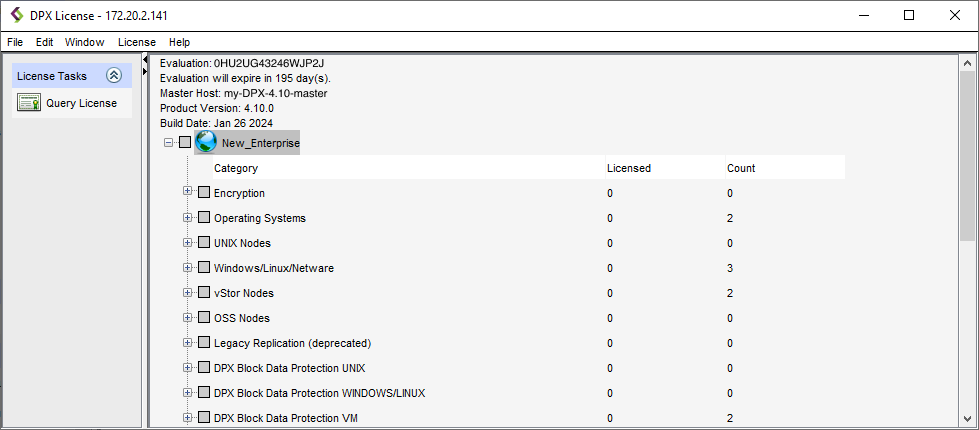This screenshot has width=979, height=430.
Task: Click the DPX app logo in title bar
Action: 17,15
